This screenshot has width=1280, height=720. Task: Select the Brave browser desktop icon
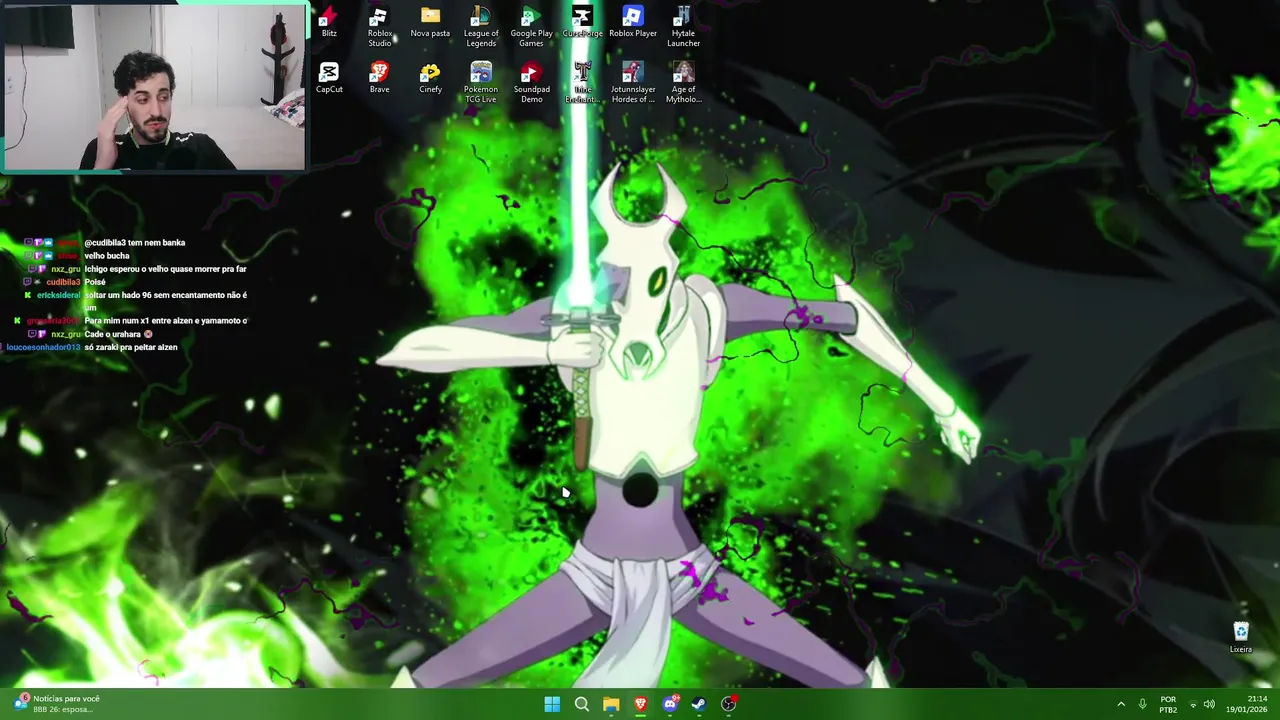click(x=380, y=78)
